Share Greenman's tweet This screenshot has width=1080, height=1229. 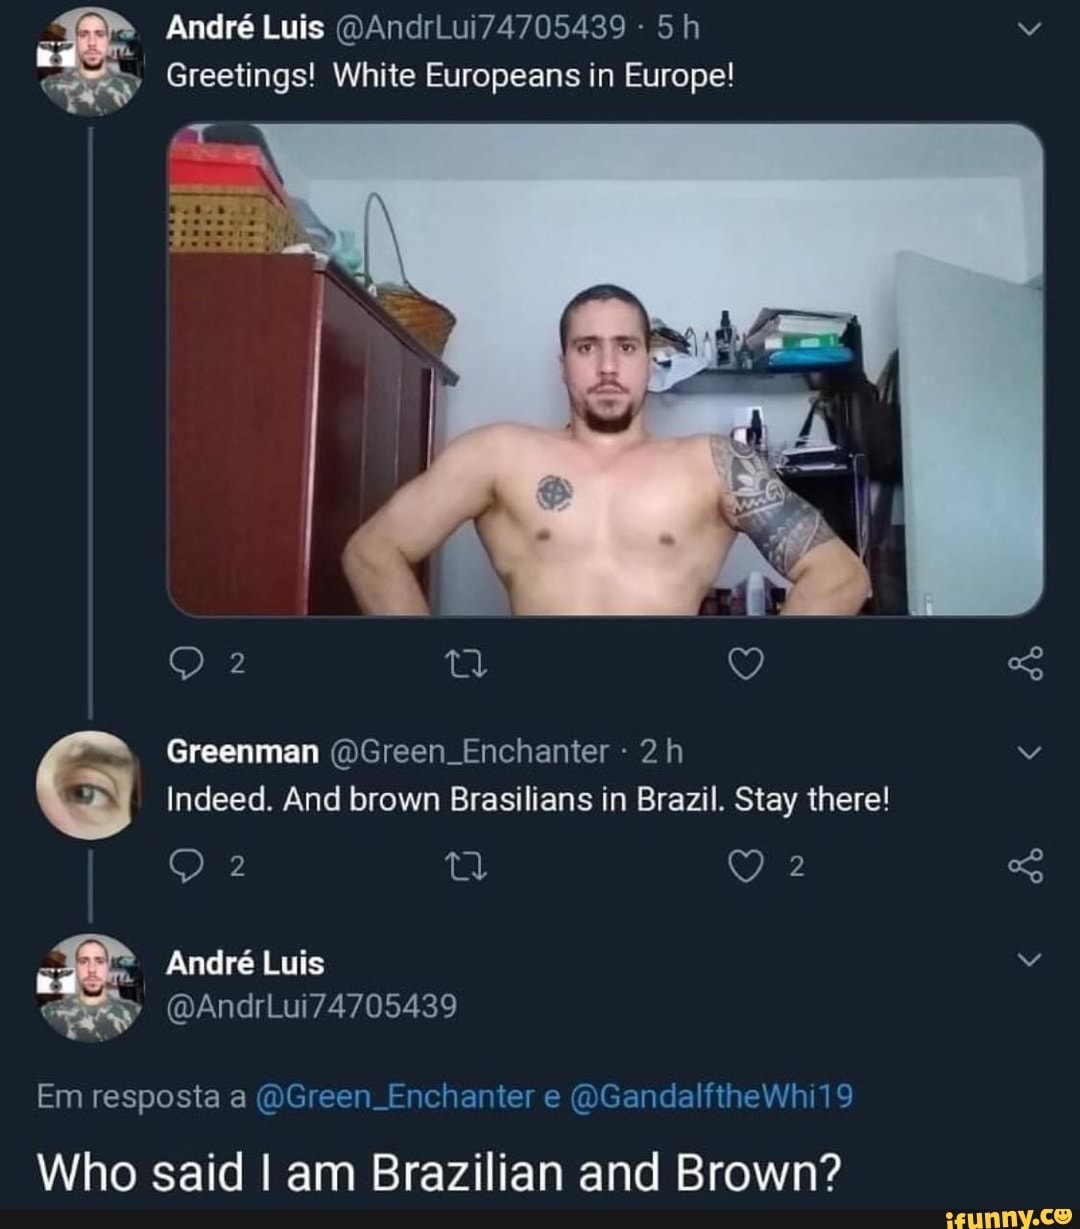pyautogui.click(x=1027, y=867)
